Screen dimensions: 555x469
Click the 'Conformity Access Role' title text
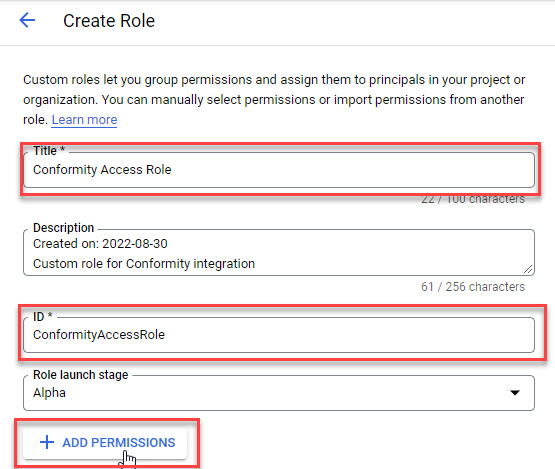(x=102, y=170)
